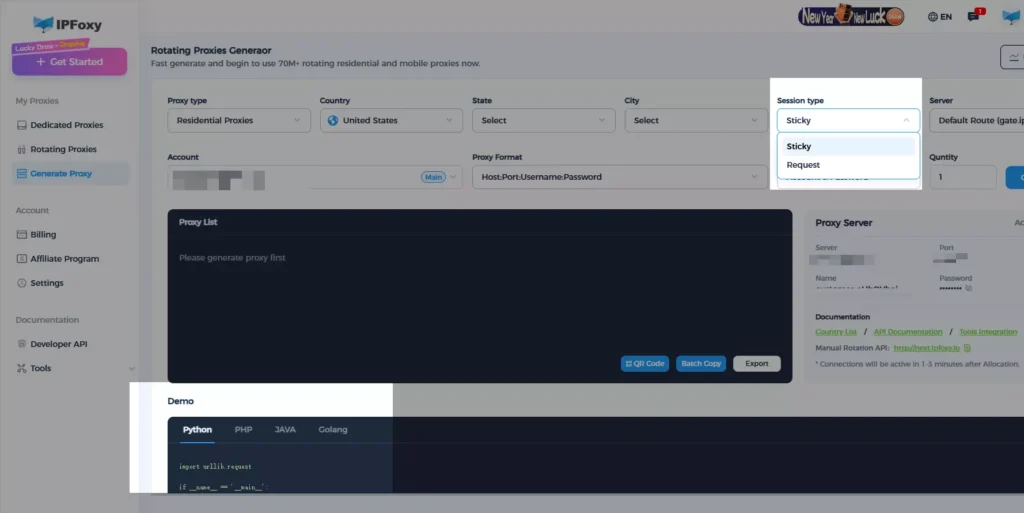
Task: Open the Developer API documentation
Action: click(x=58, y=344)
